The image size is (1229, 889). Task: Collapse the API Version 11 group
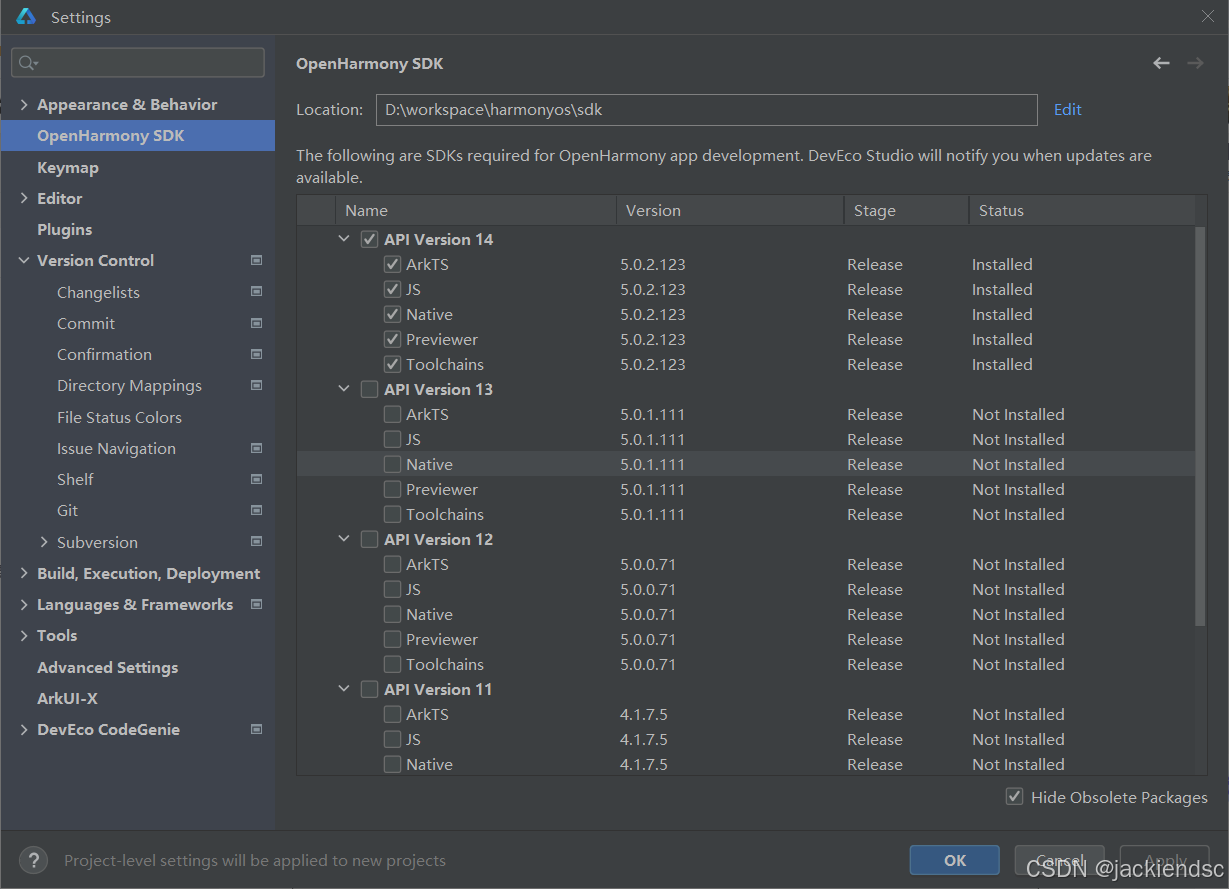coord(344,689)
